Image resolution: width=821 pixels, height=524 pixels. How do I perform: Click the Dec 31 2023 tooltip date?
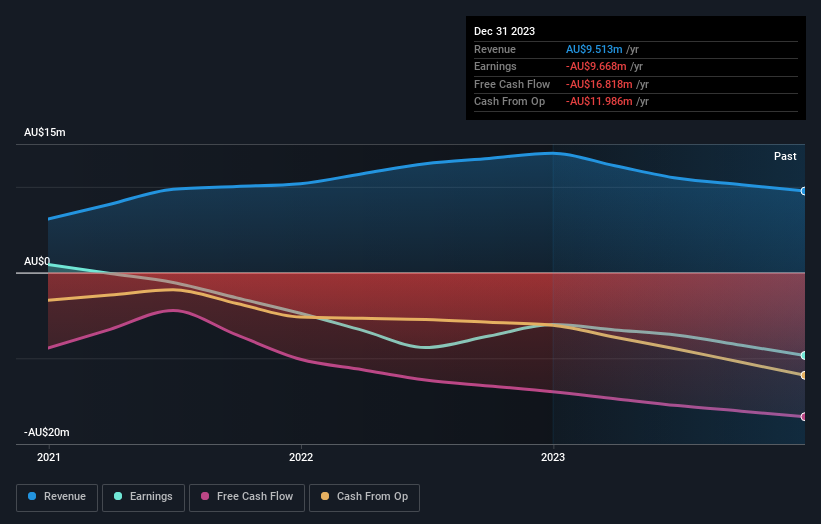(x=504, y=31)
